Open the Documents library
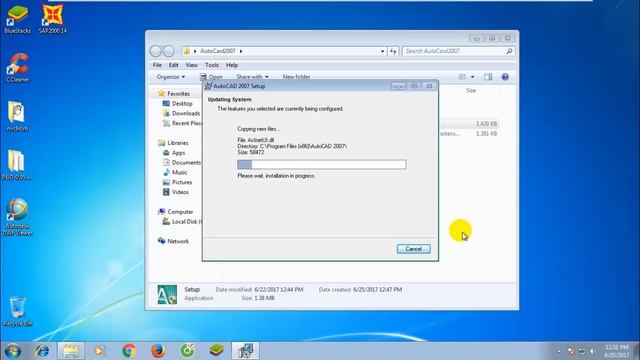 182,162
